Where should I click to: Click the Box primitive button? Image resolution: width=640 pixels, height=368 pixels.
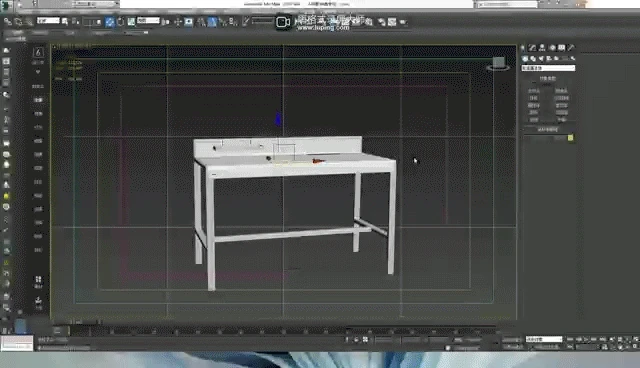(534, 91)
